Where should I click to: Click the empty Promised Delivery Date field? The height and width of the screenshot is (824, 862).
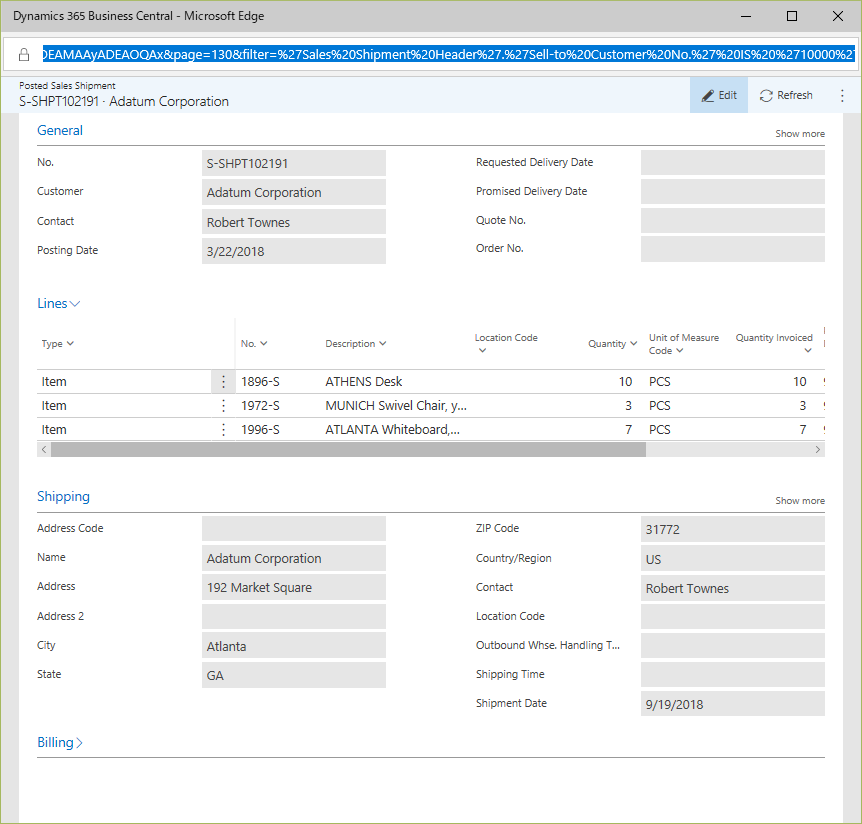733,191
